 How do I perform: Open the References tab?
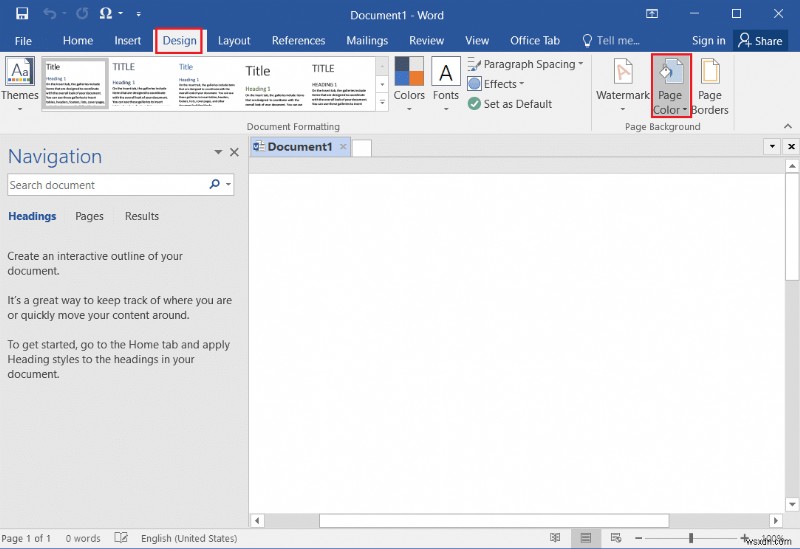tap(298, 41)
